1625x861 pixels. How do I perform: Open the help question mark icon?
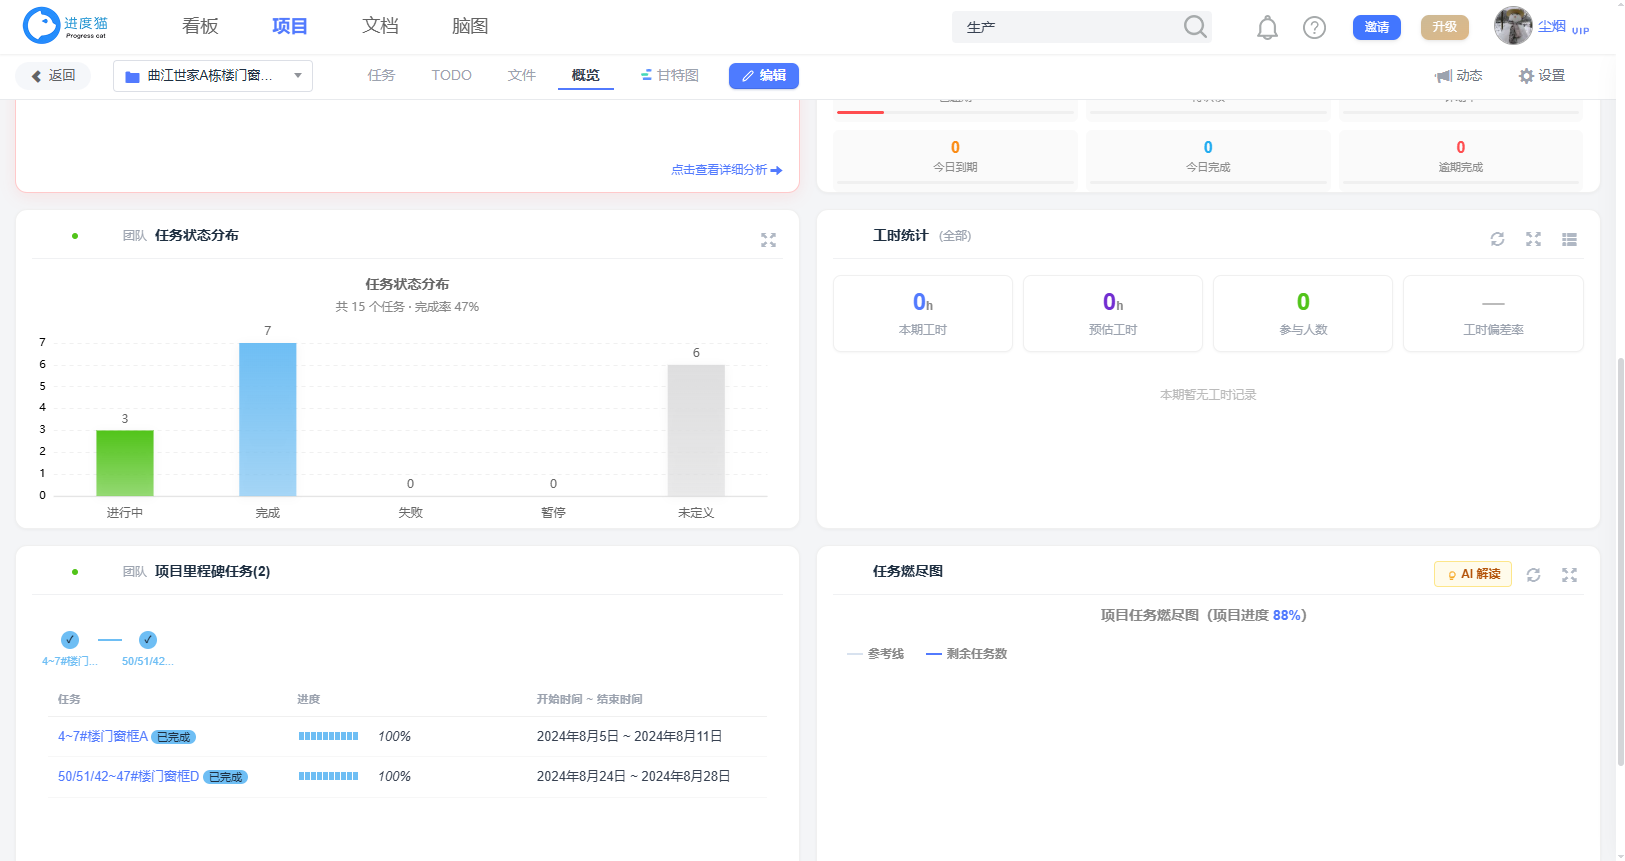click(x=1314, y=28)
